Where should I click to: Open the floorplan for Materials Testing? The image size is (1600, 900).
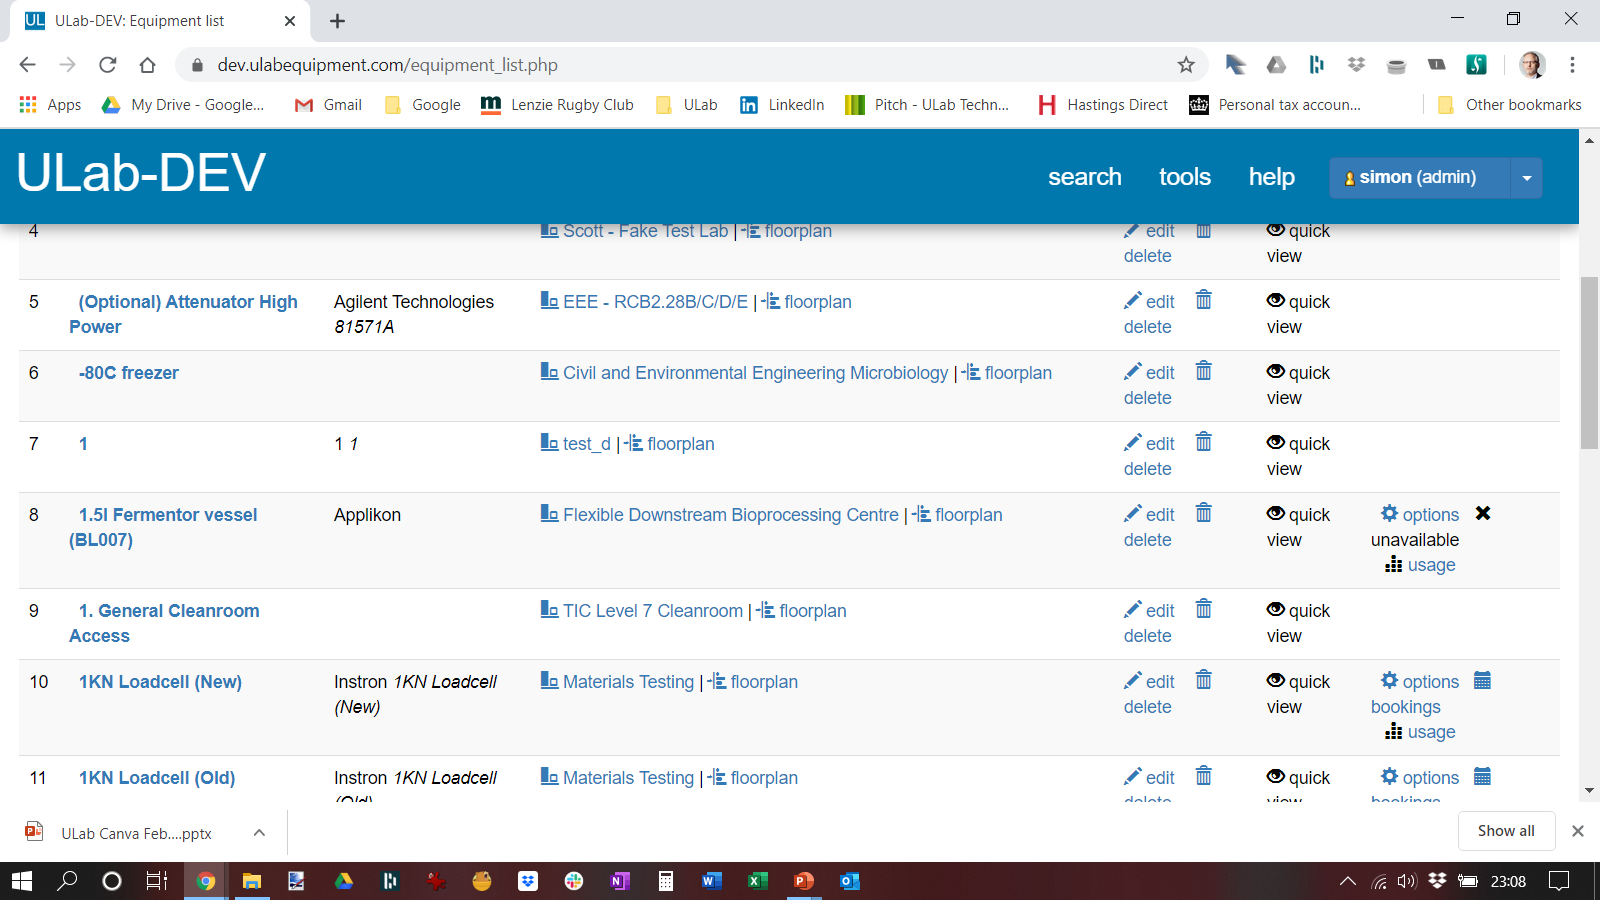pyautogui.click(x=764, y=681)
